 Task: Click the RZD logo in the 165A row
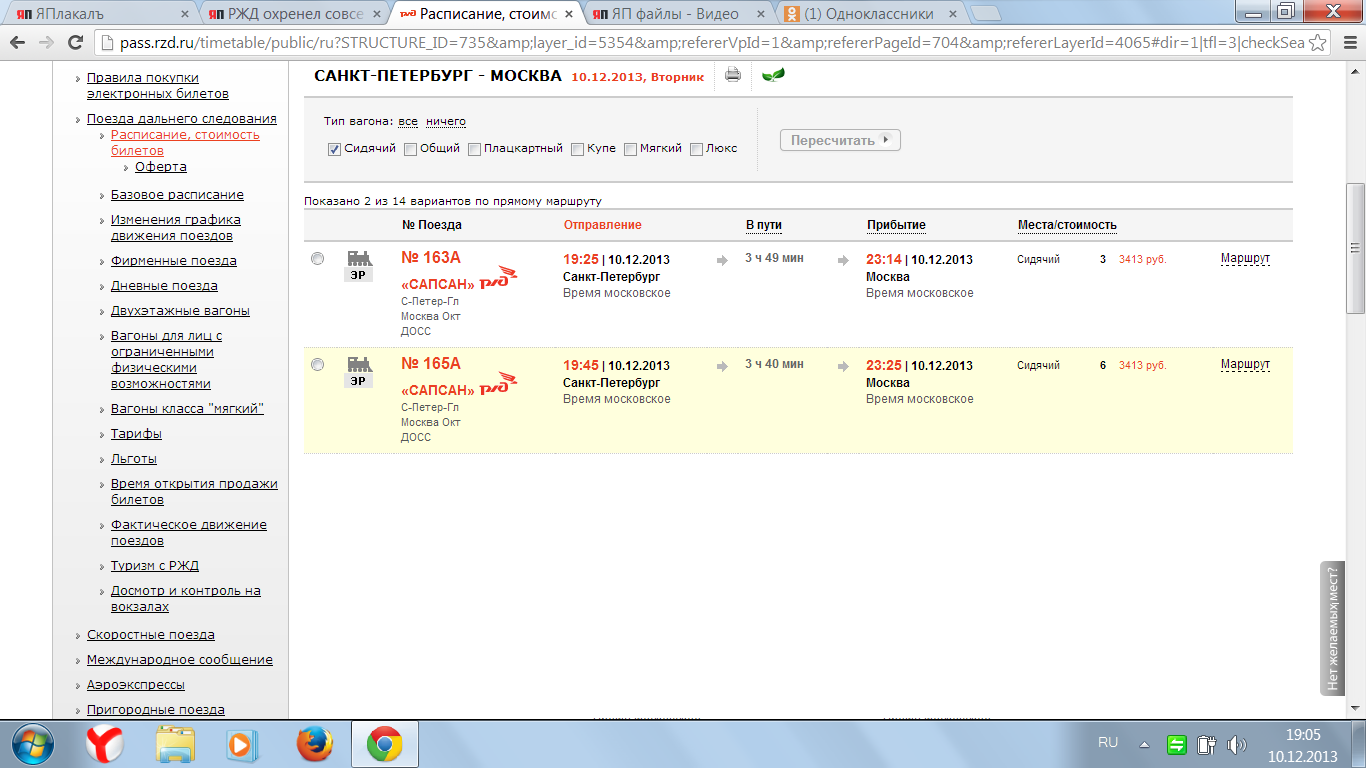pyautogui.click(x=499, y=384)
